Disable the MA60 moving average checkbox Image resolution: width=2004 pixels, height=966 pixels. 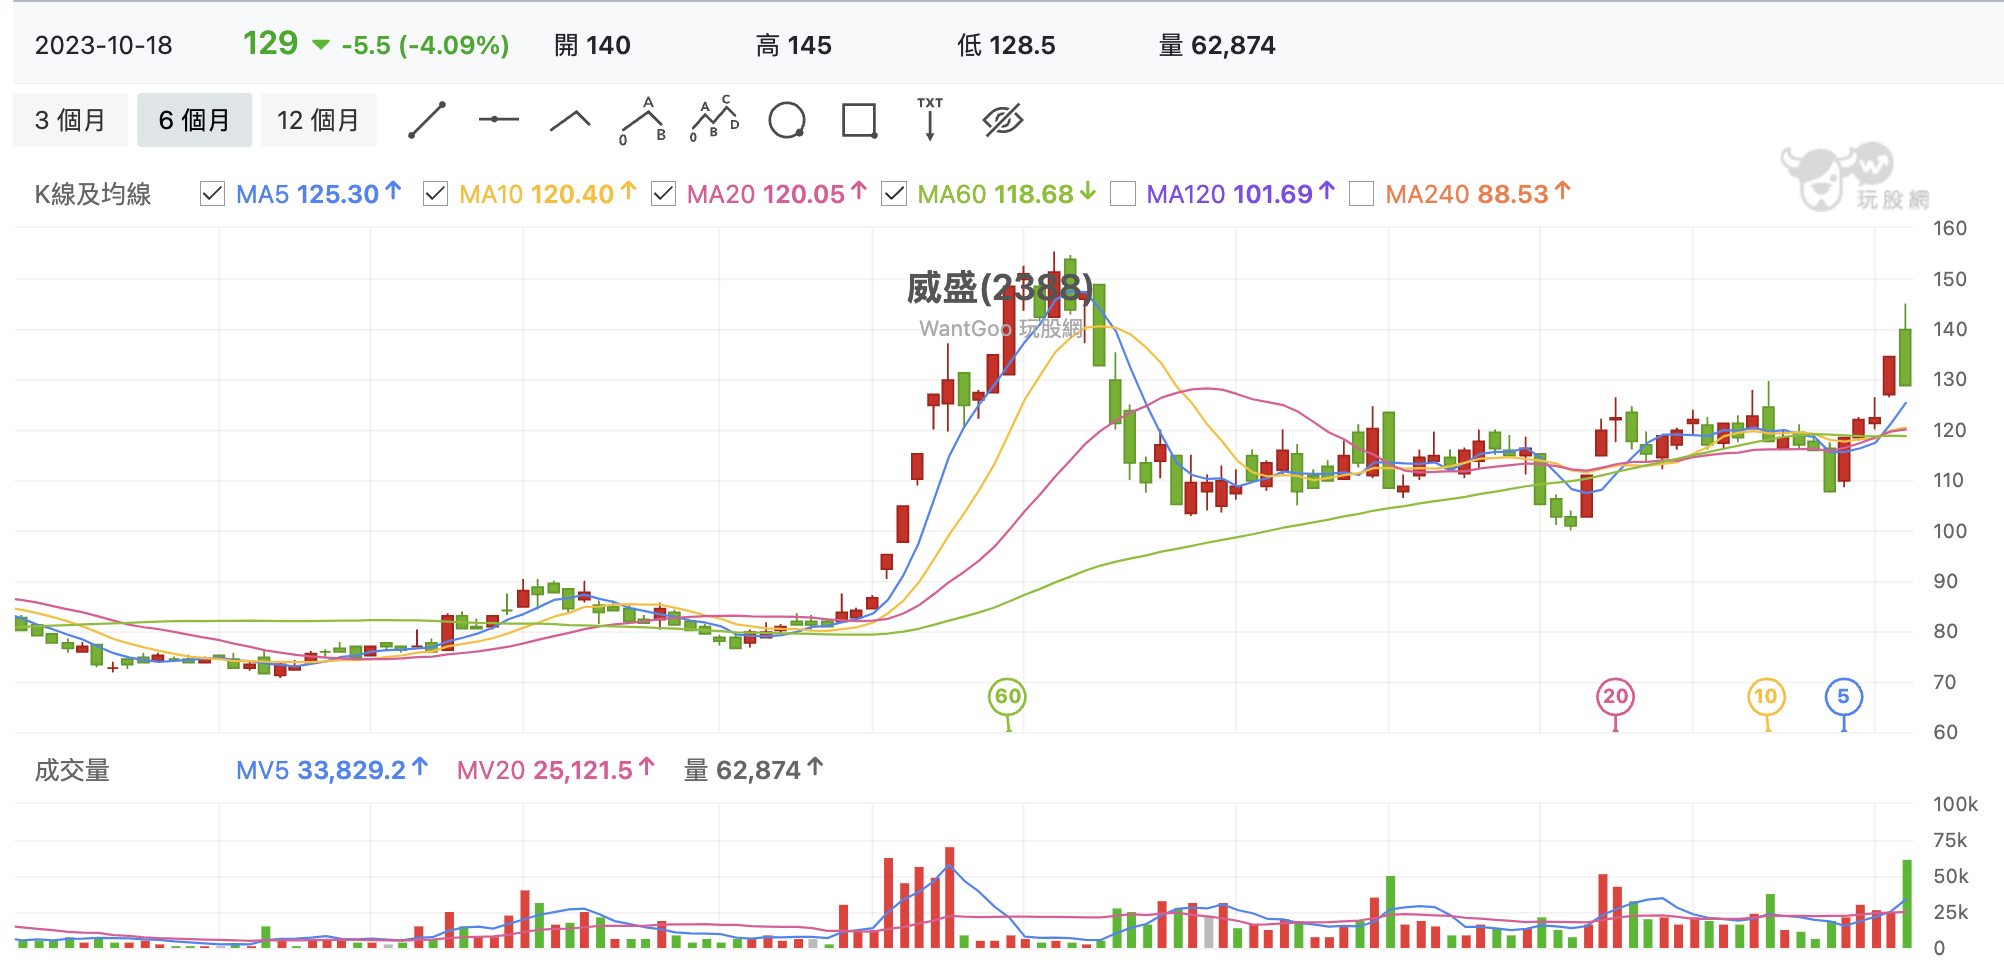(894, 194)
